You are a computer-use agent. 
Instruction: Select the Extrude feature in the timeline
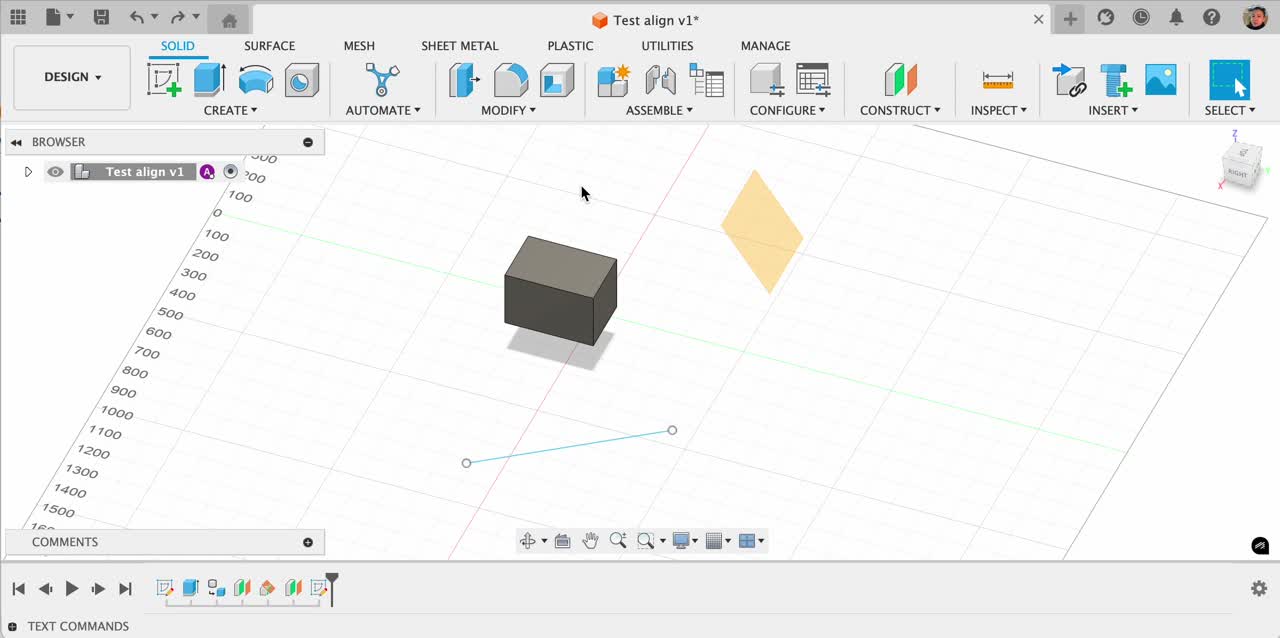pos(190,588)
